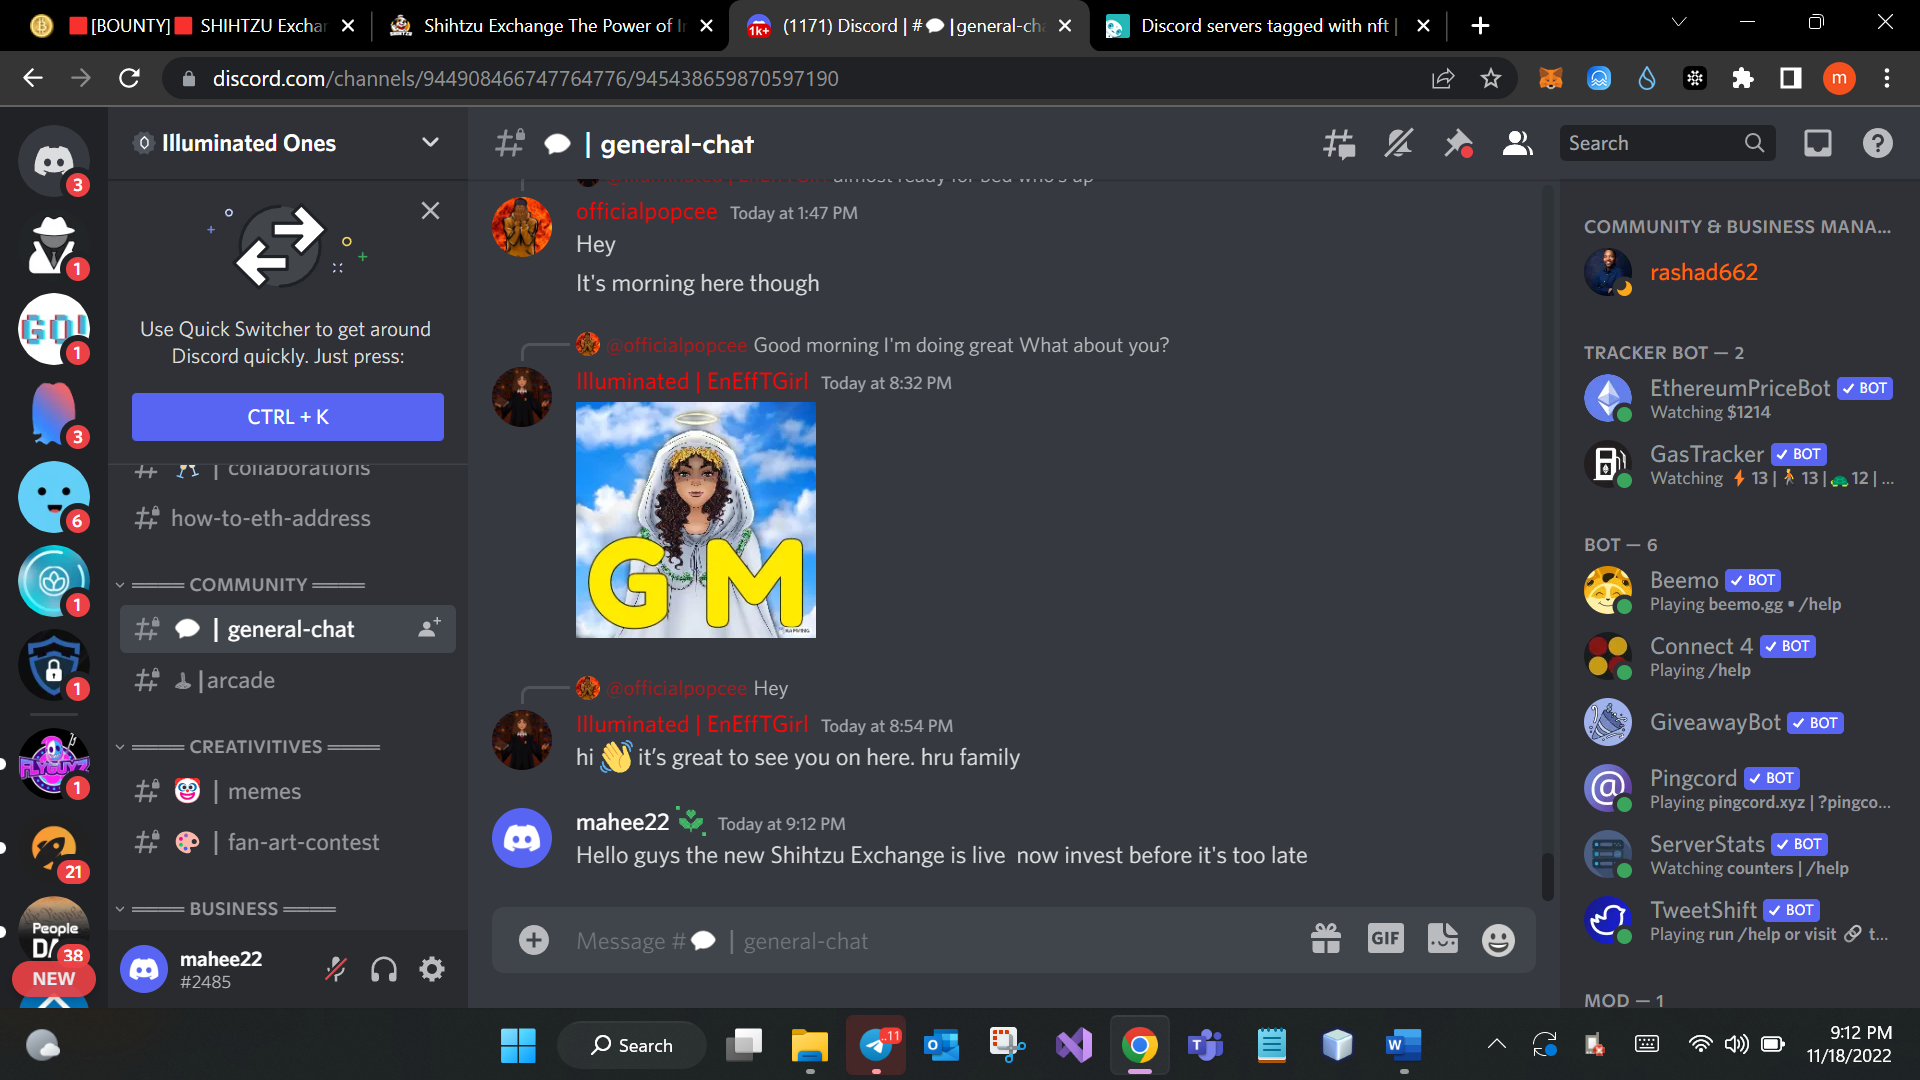Open the Connect 4 bot member entry
This screenshot has width=1920, height=1080.
(1738, 656)
